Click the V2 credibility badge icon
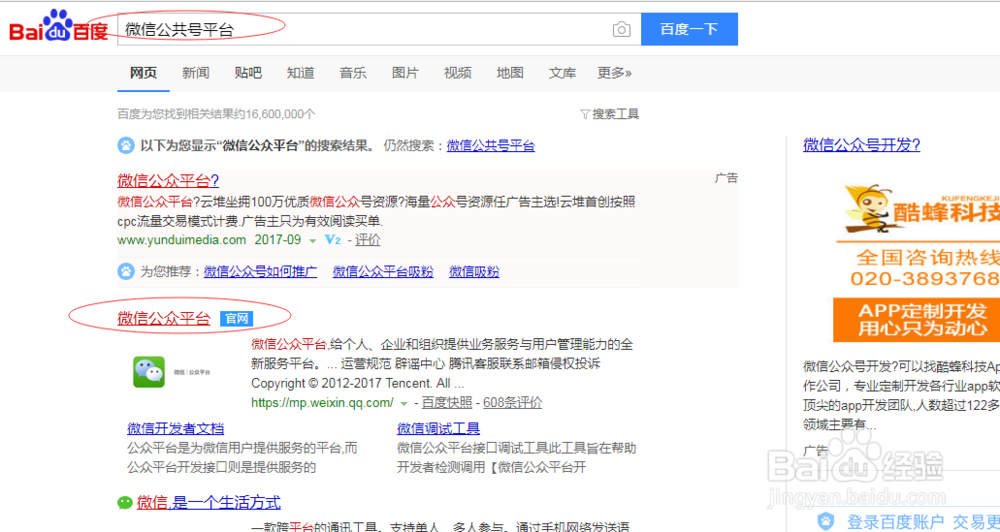This screenshot has width=1000, height=532. click(x=333, y=240)
